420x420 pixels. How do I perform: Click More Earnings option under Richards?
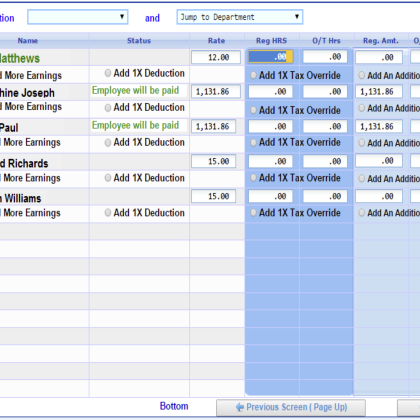pyautogui.click(x=30, y=178)
